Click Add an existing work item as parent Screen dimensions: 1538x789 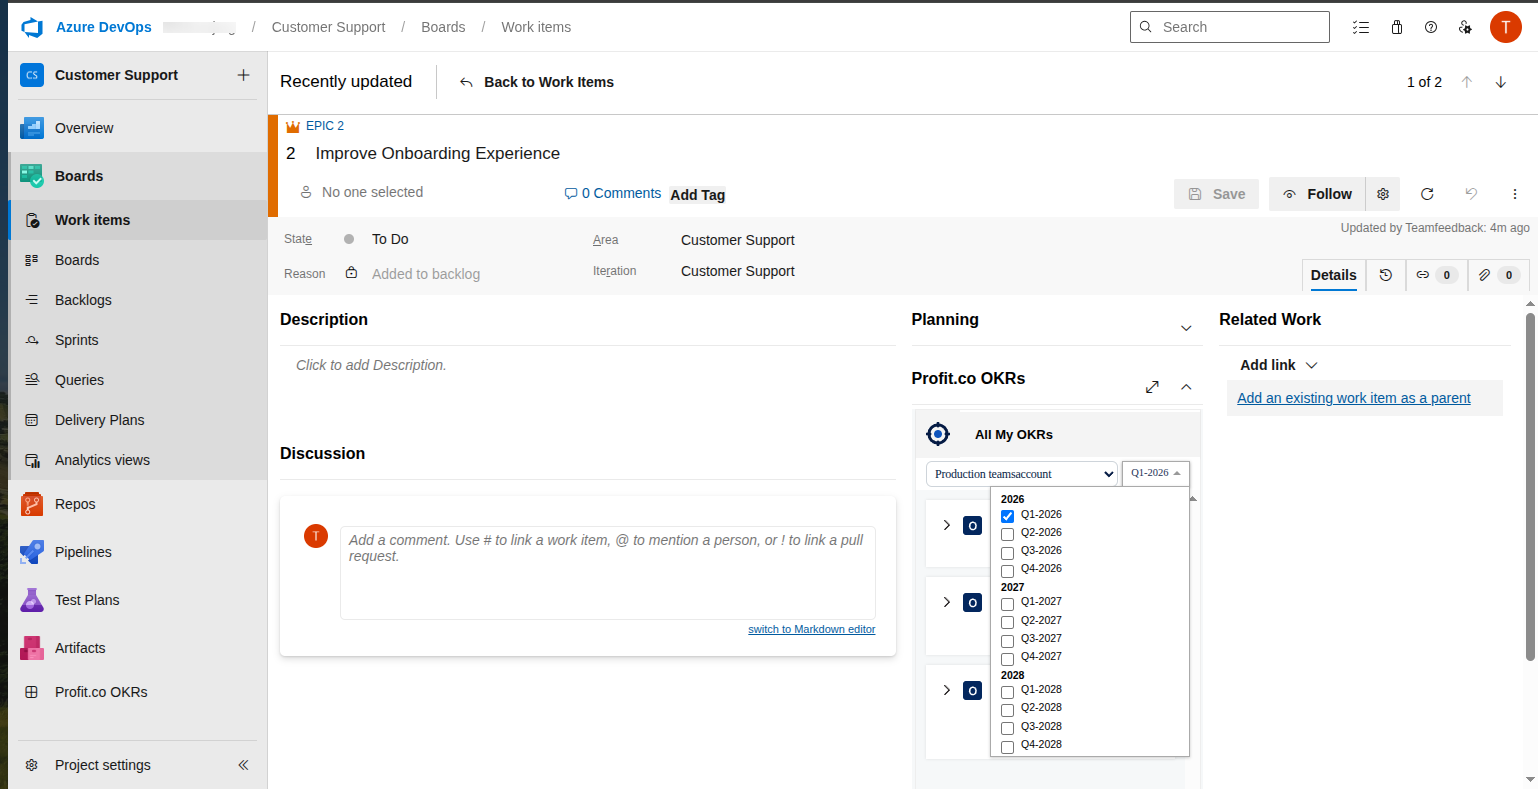coord(1354,398)
